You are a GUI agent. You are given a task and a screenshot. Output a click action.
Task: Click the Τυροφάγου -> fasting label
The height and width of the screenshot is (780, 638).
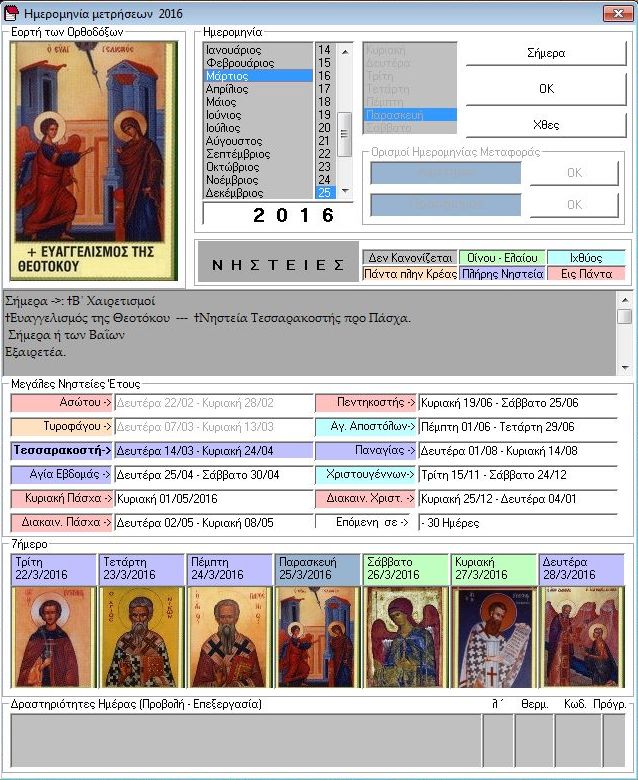pyautogui.click(x=62, y=426)
